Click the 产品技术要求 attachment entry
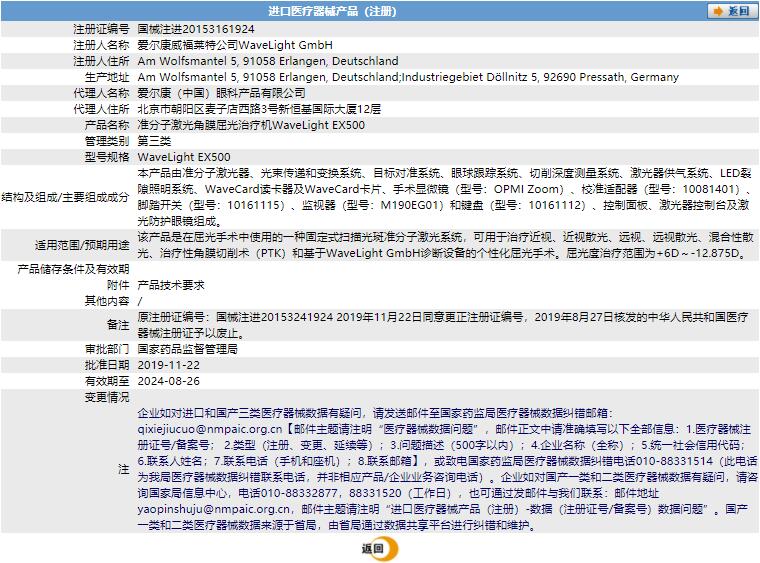 click(171, 285)
